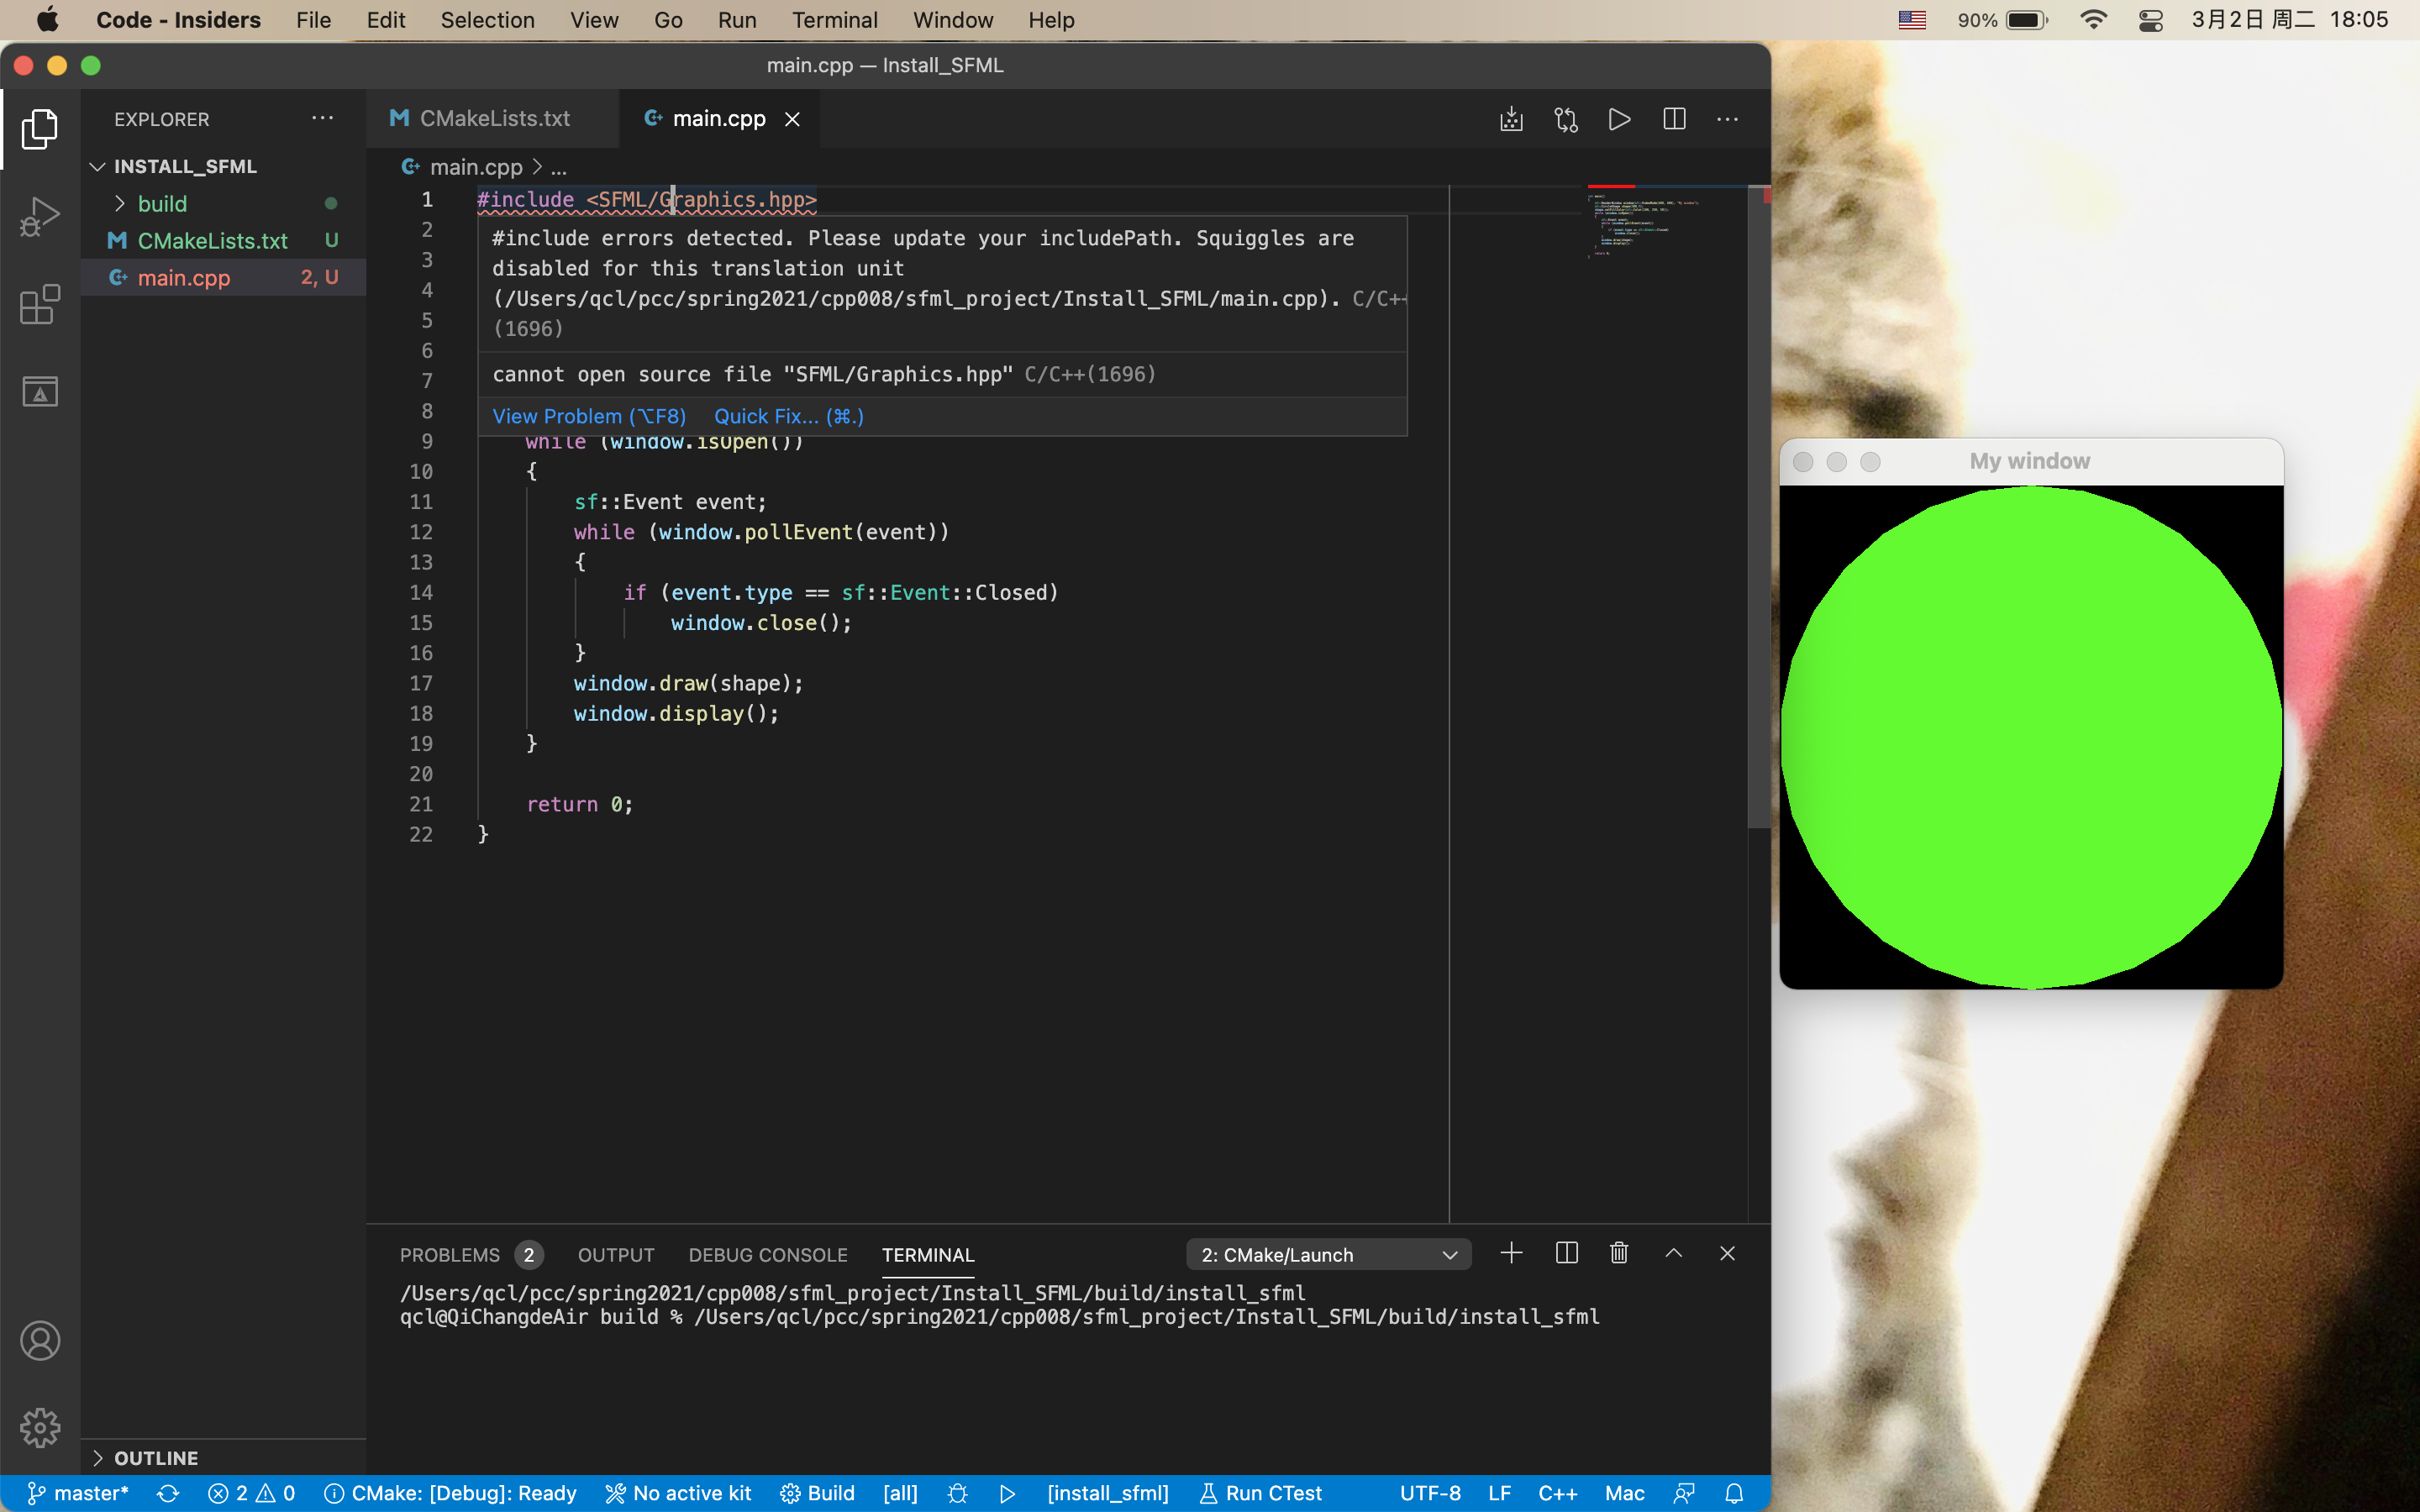Open notifications bell in status bar

pos(1734,1493)
